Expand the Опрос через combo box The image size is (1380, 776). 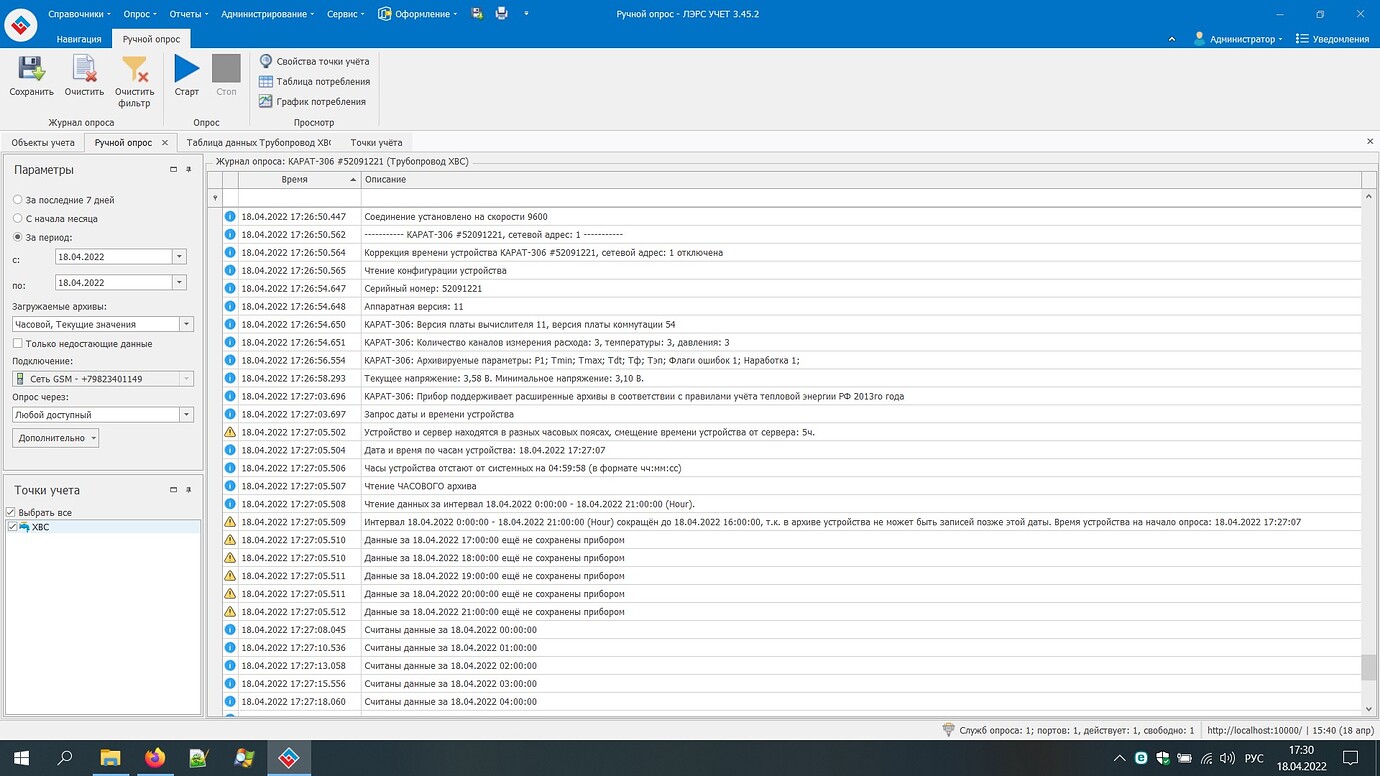[x=187, y=415]
